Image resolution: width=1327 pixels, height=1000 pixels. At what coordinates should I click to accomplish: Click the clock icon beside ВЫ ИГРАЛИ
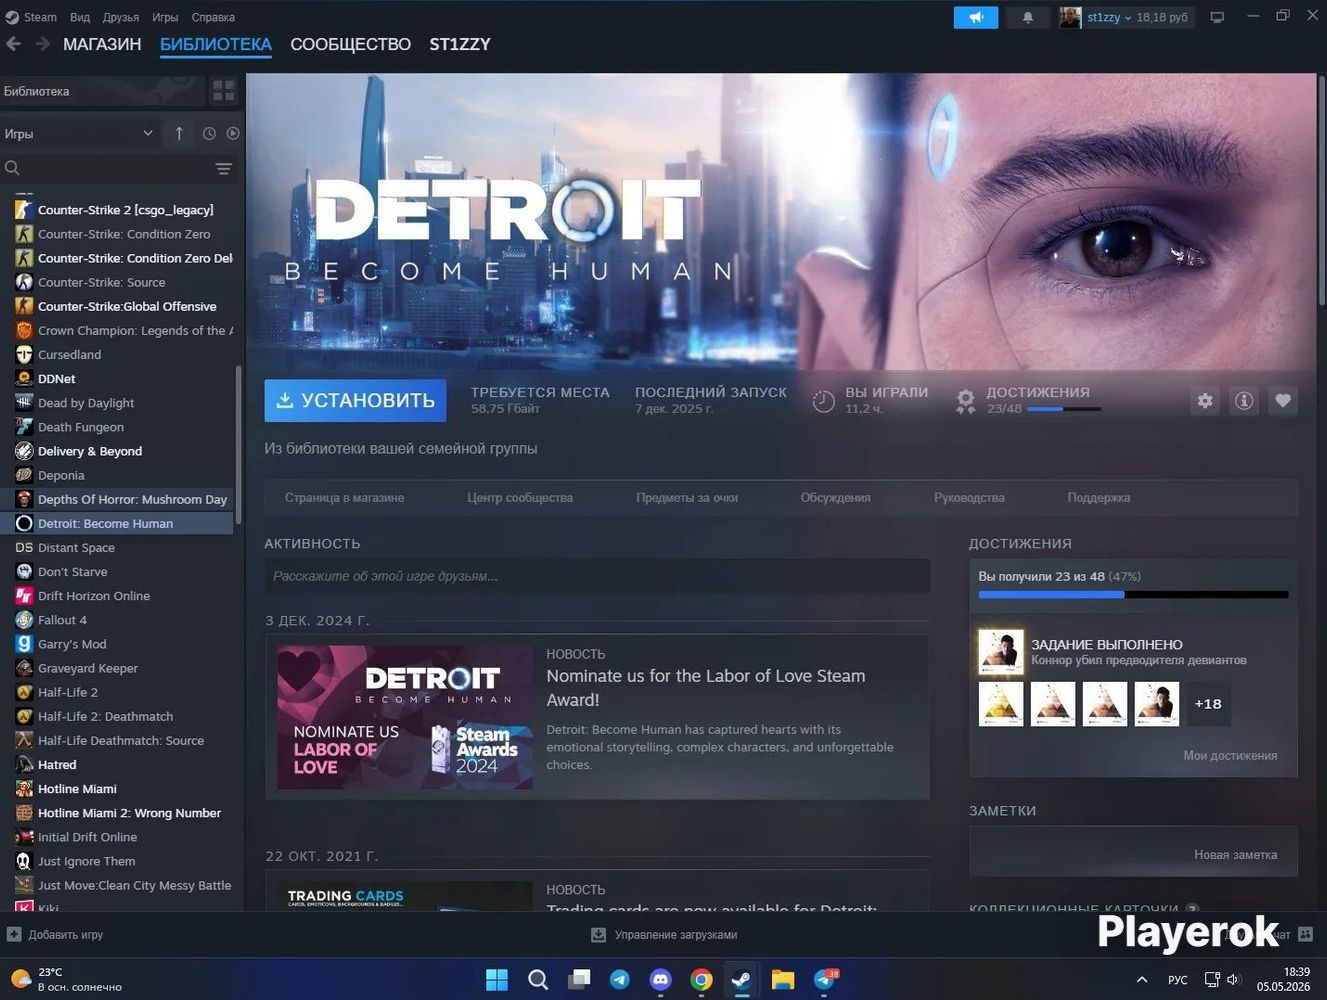823,401
